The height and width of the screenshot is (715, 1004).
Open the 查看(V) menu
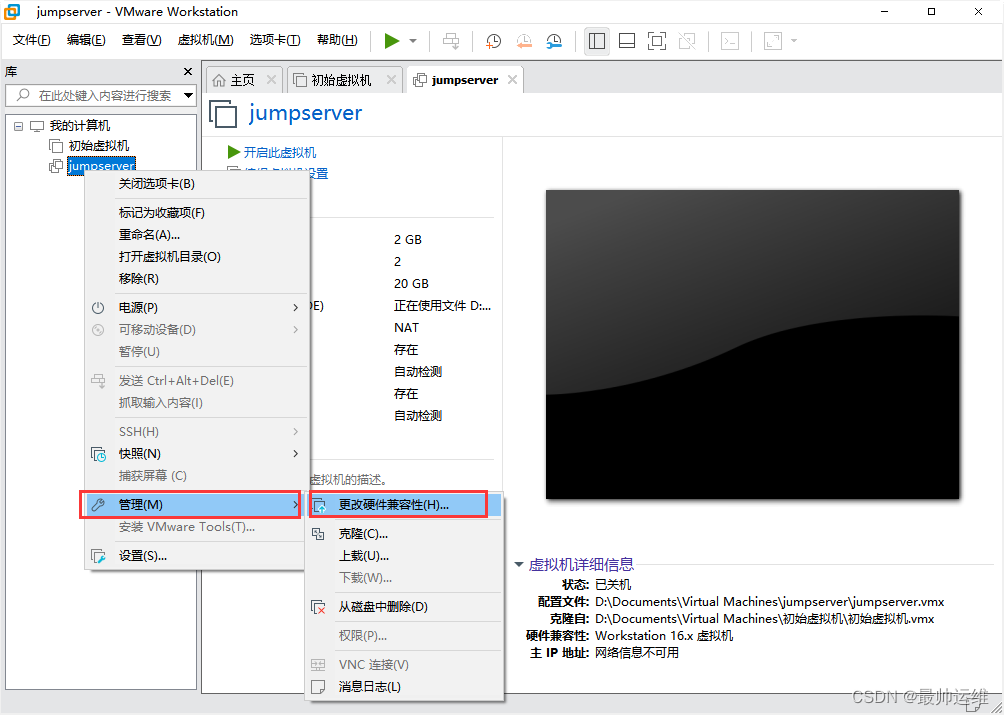[x=142, y=40]
